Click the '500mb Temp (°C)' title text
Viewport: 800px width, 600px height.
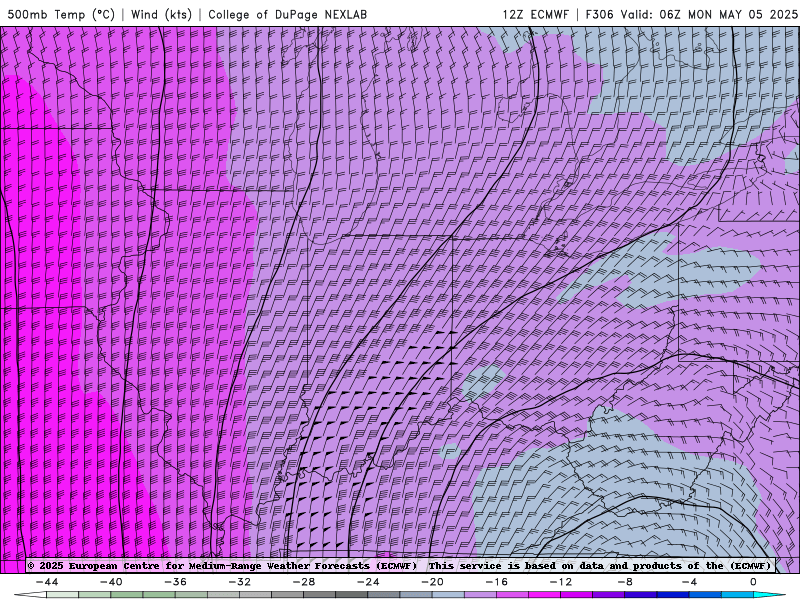61,14
